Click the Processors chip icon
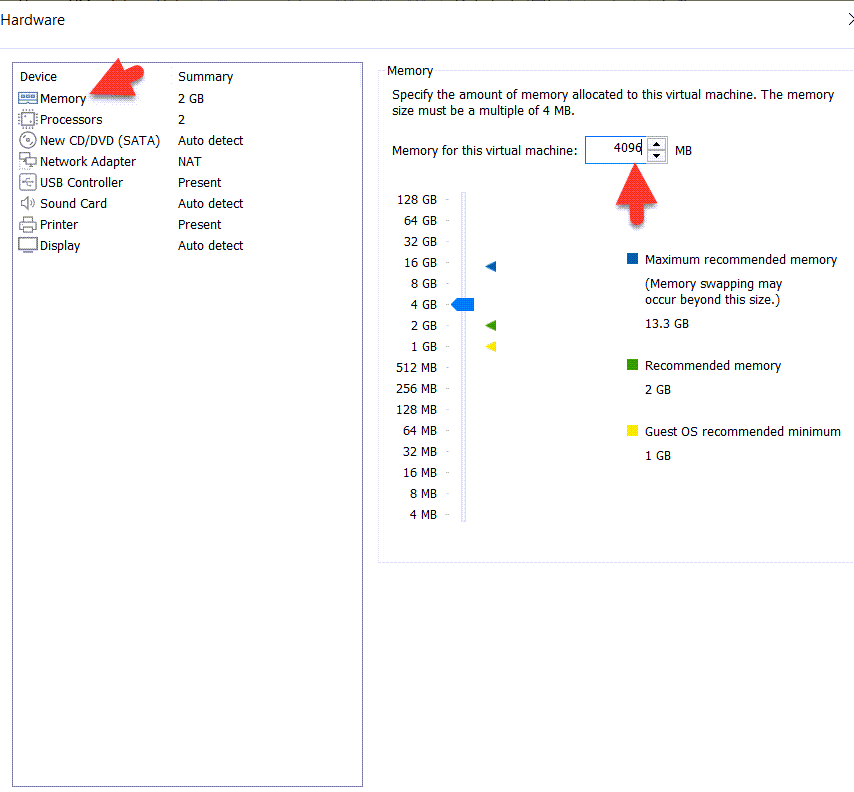This screenshot has height=792, width=854. 28,119
